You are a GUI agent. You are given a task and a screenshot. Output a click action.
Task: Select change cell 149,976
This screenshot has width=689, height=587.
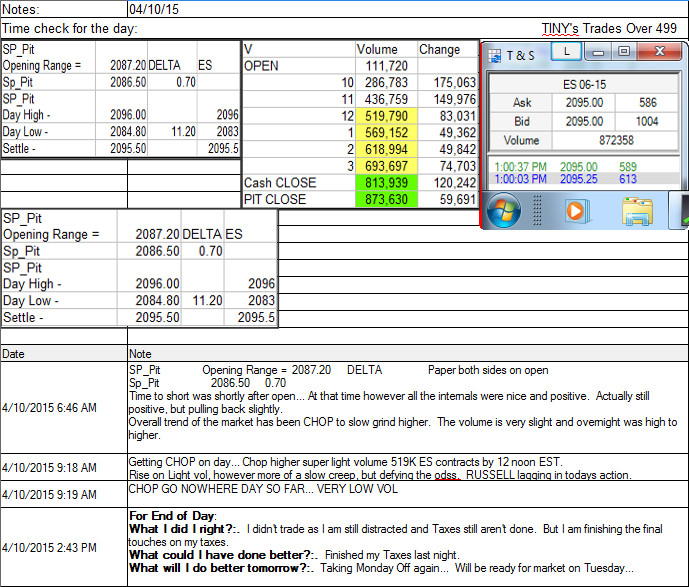[447, 99]
